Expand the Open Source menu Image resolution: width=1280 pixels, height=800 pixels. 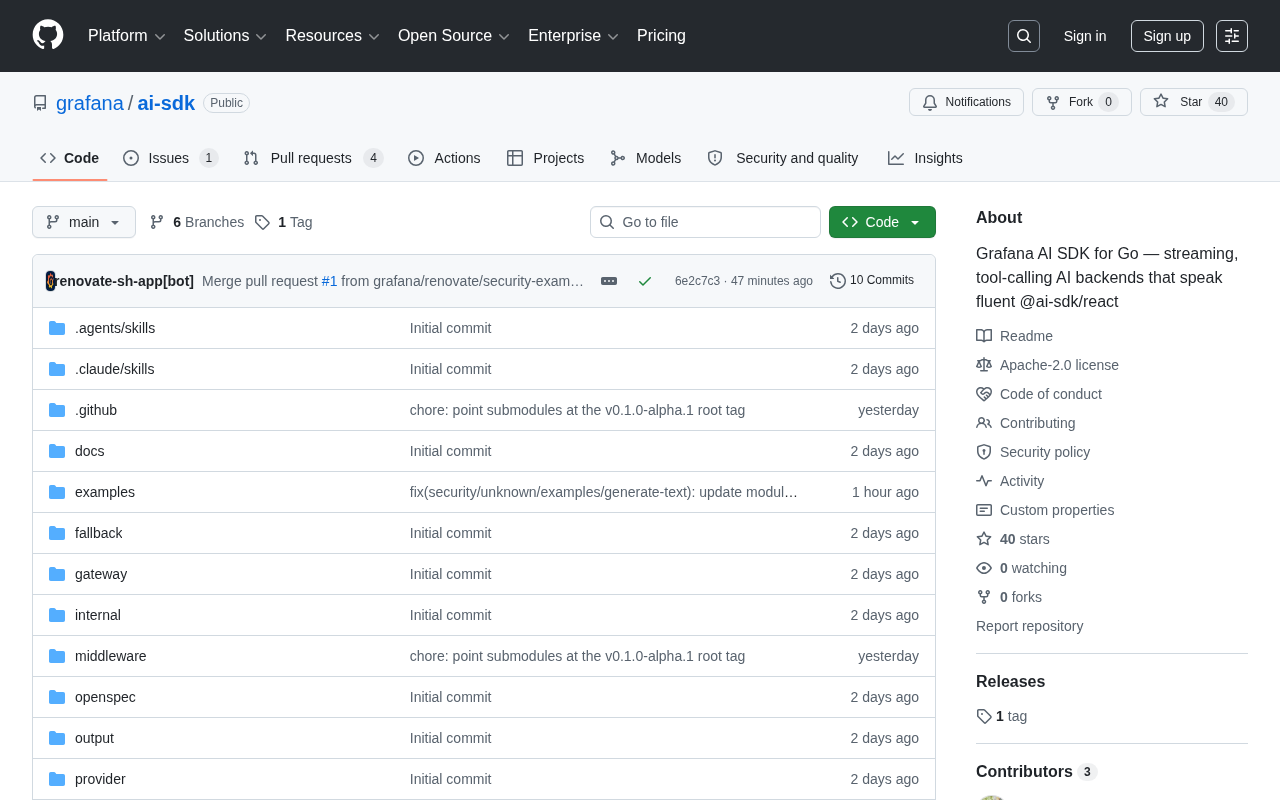coord(454,36)
